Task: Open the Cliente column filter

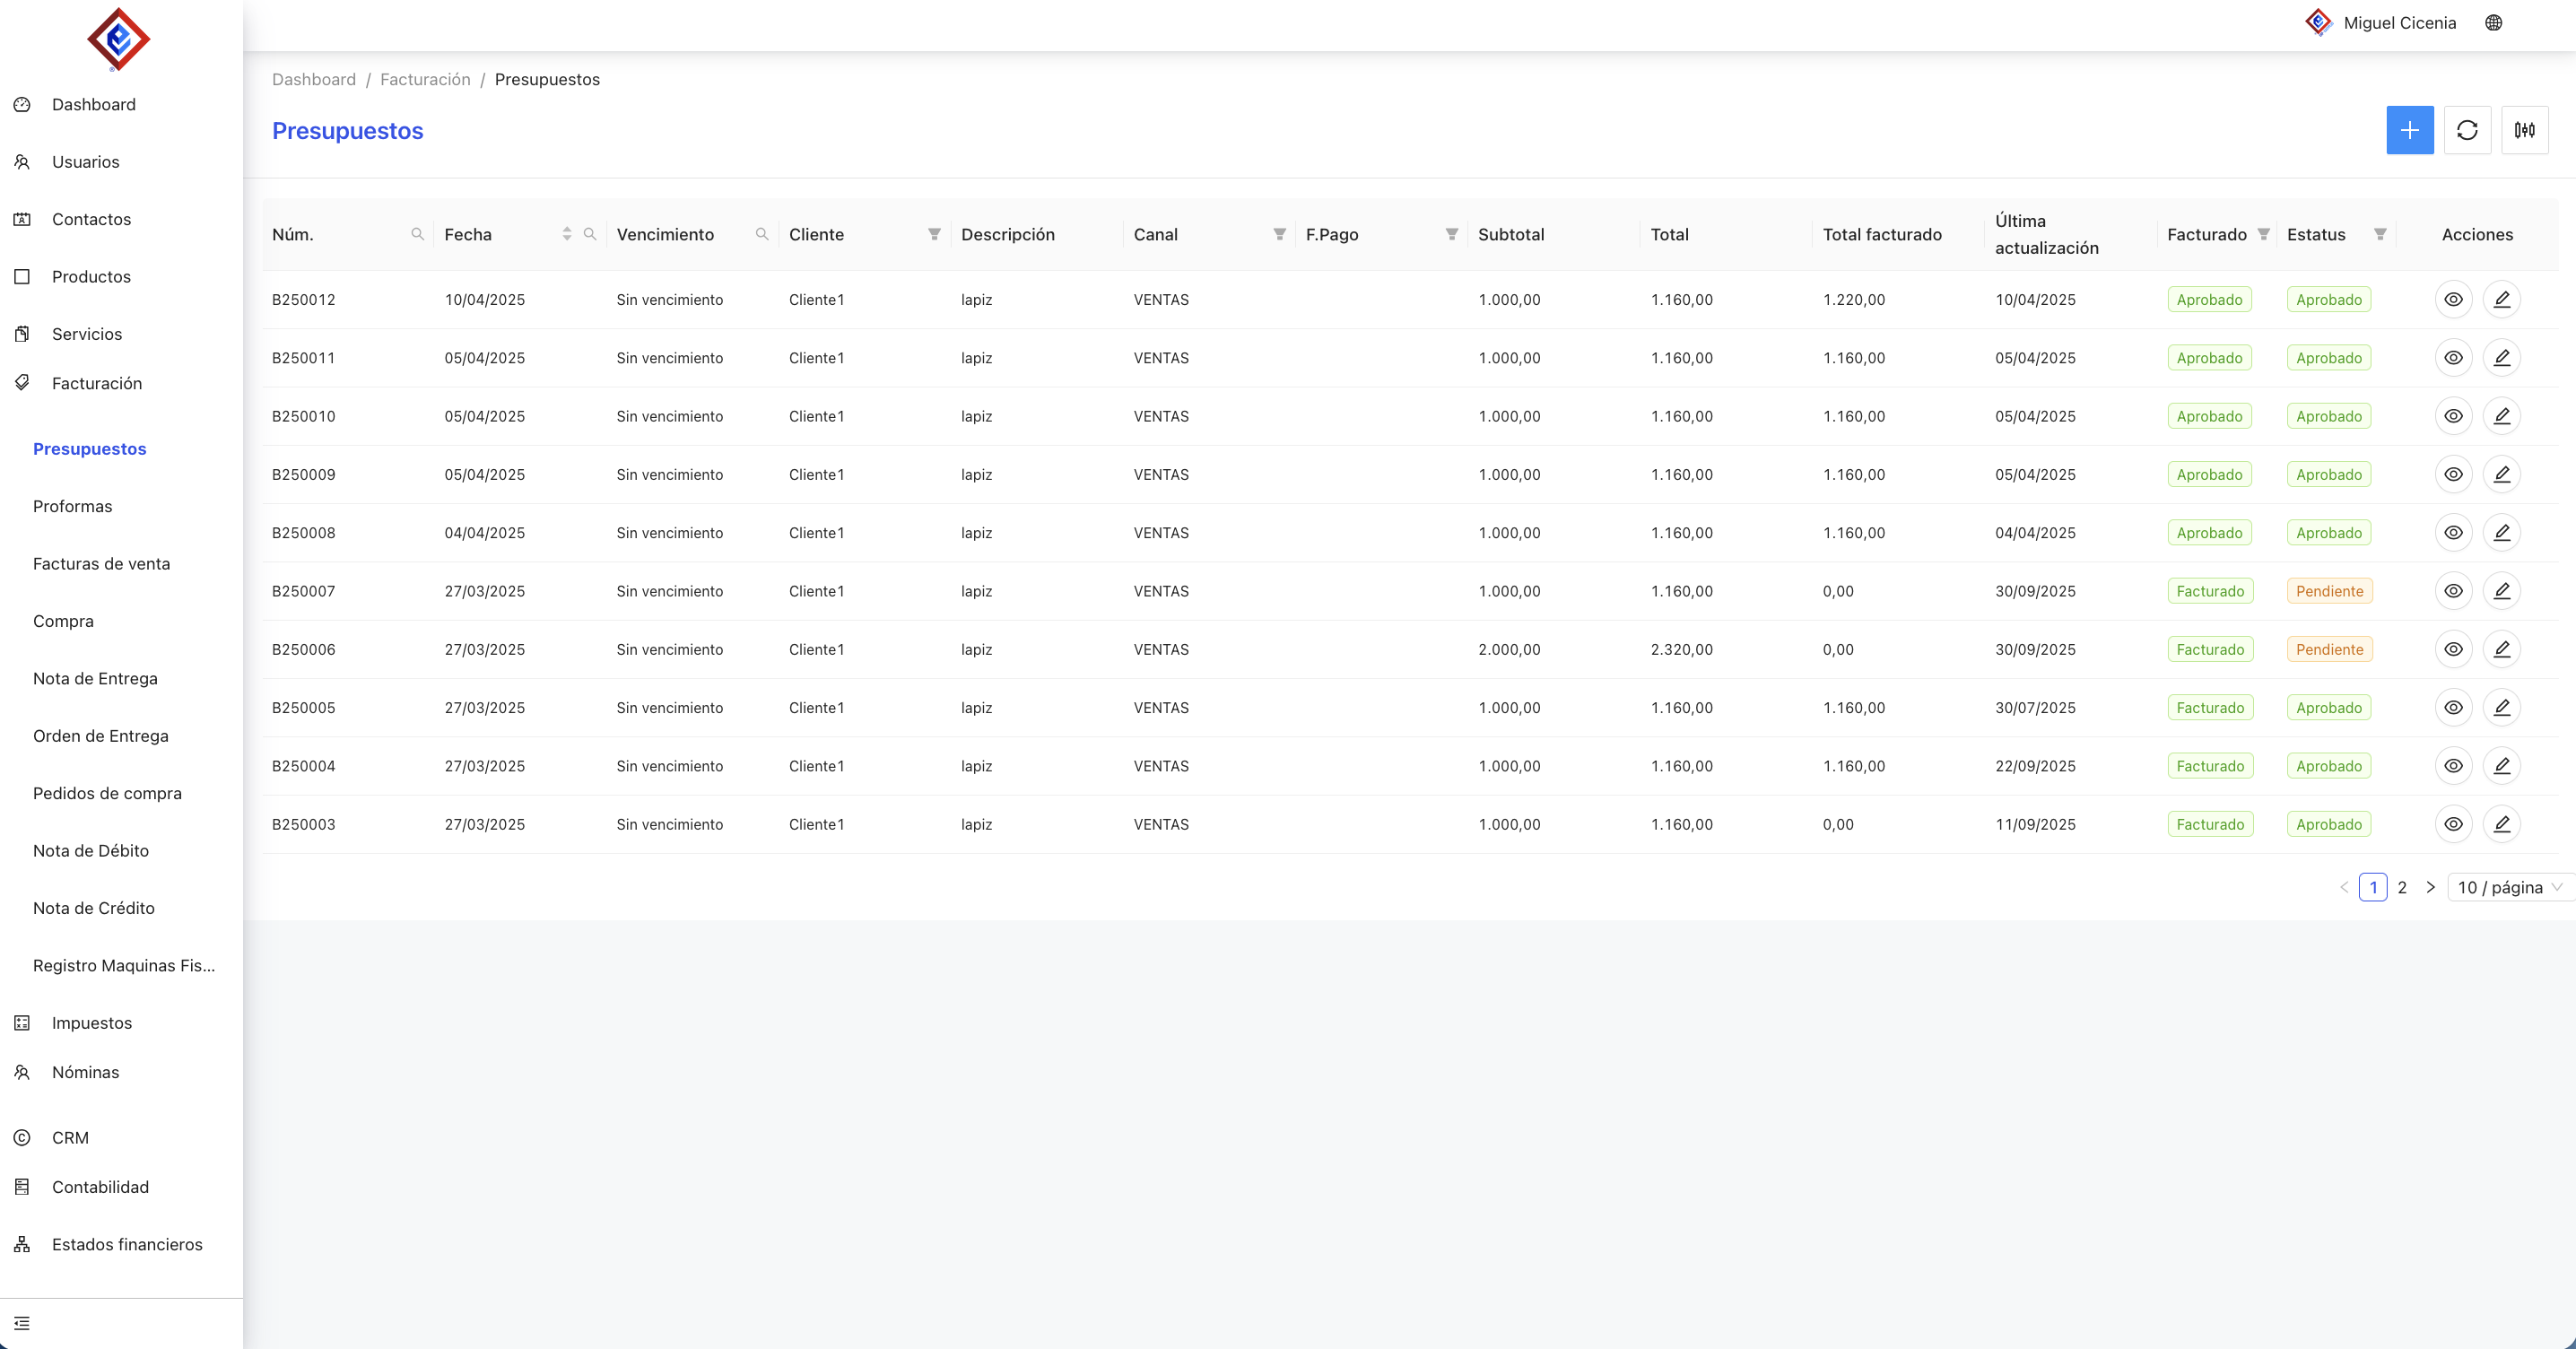Action: pos(934,234)
